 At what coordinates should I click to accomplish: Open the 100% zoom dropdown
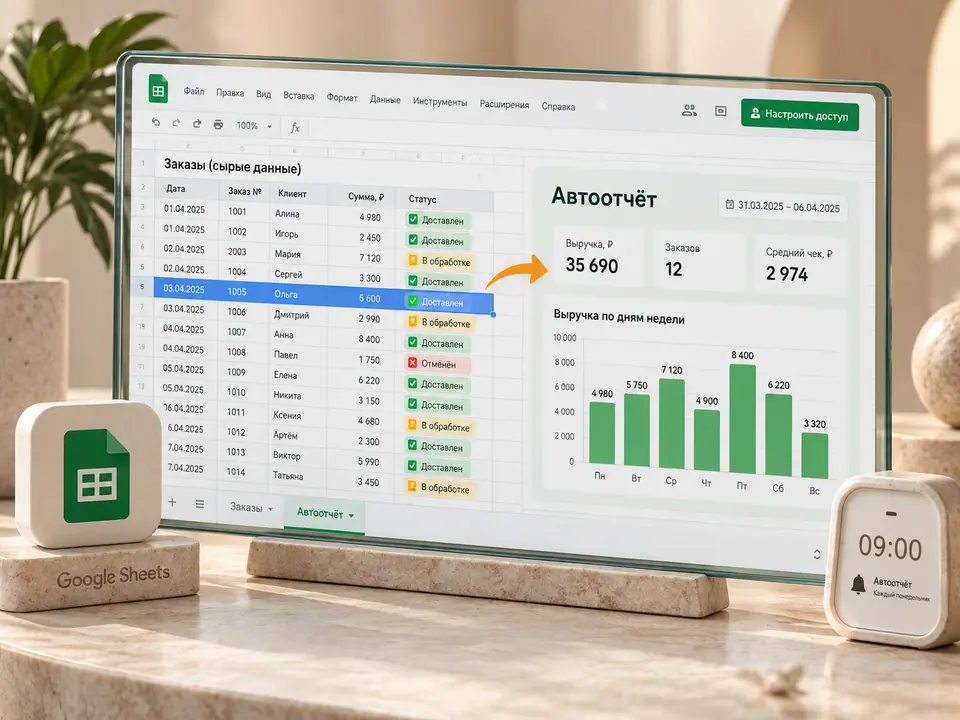pos(254,126)
